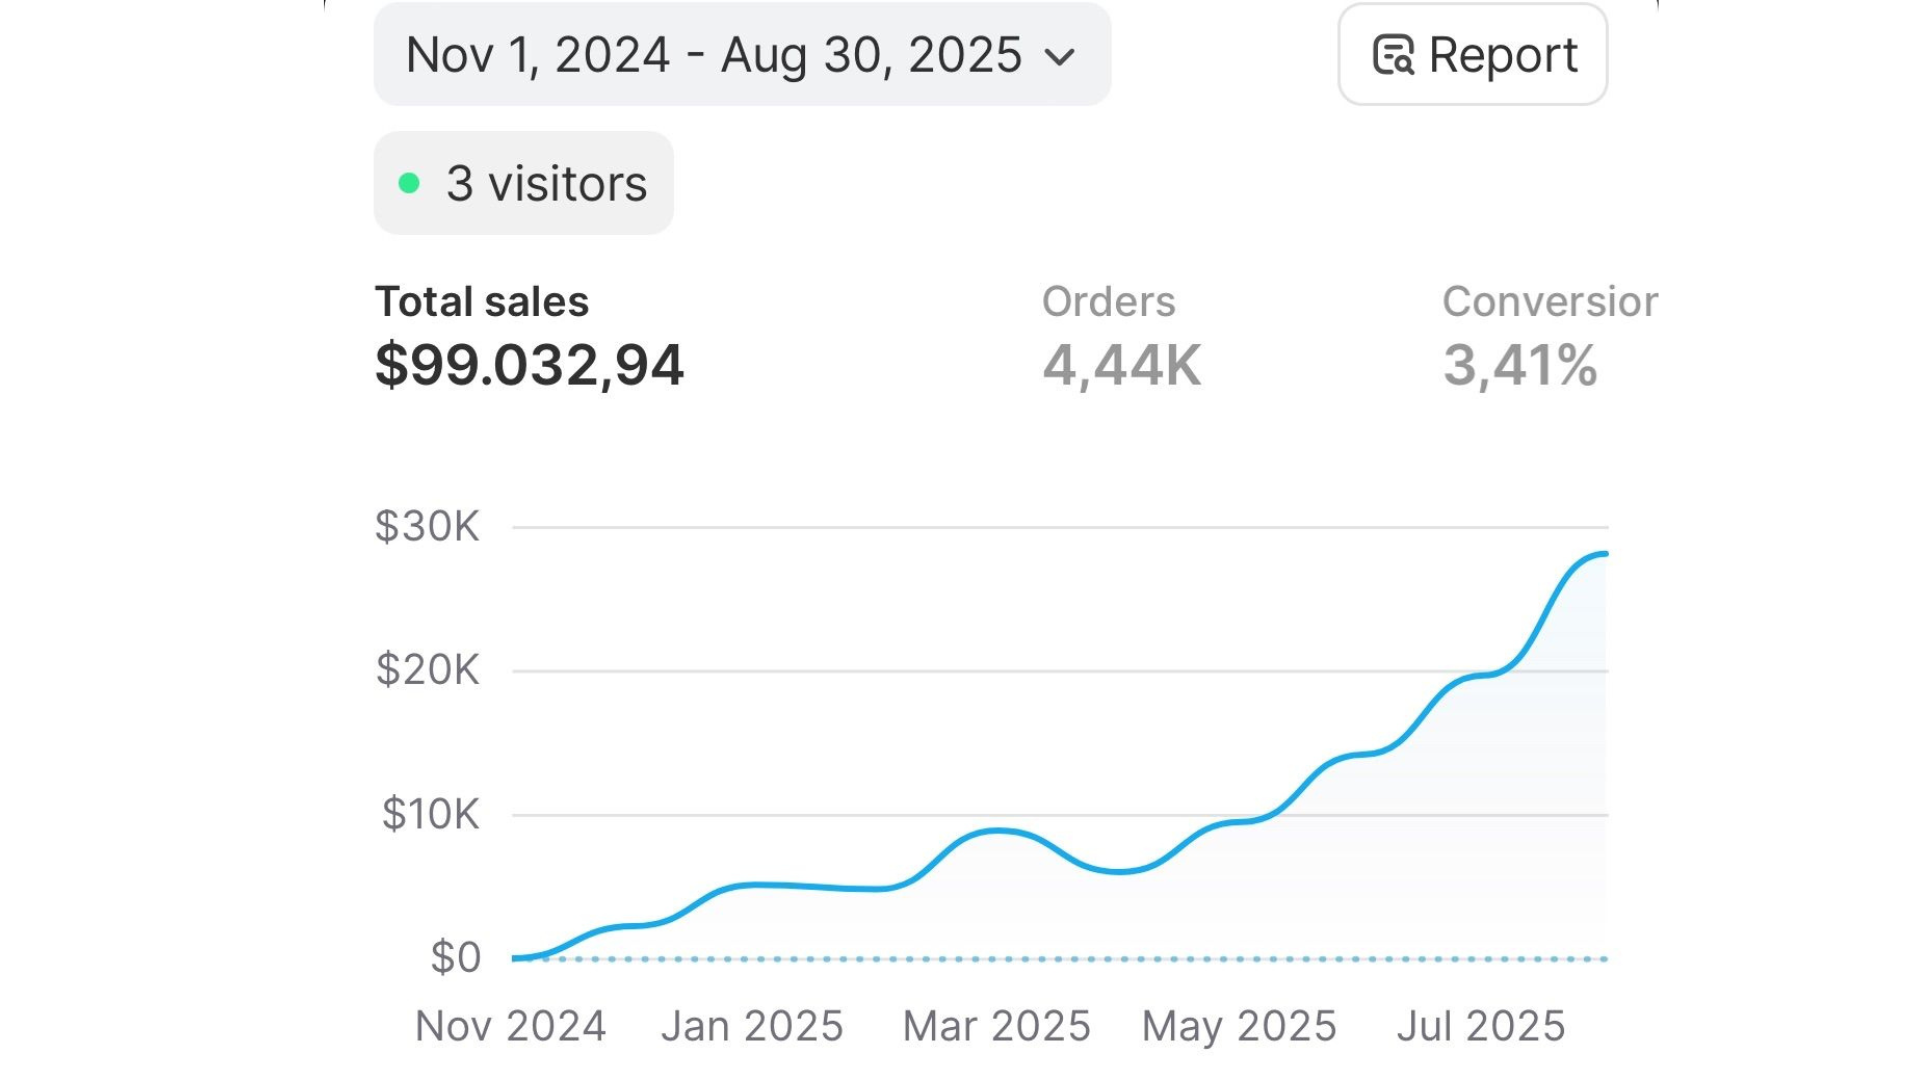Image resolution: width=1920 pixels, height=1080 pixels.
Task: Open the Nov 1, 2024 - Aug 30, 2025 date range picker
Action: coord(740,55)
